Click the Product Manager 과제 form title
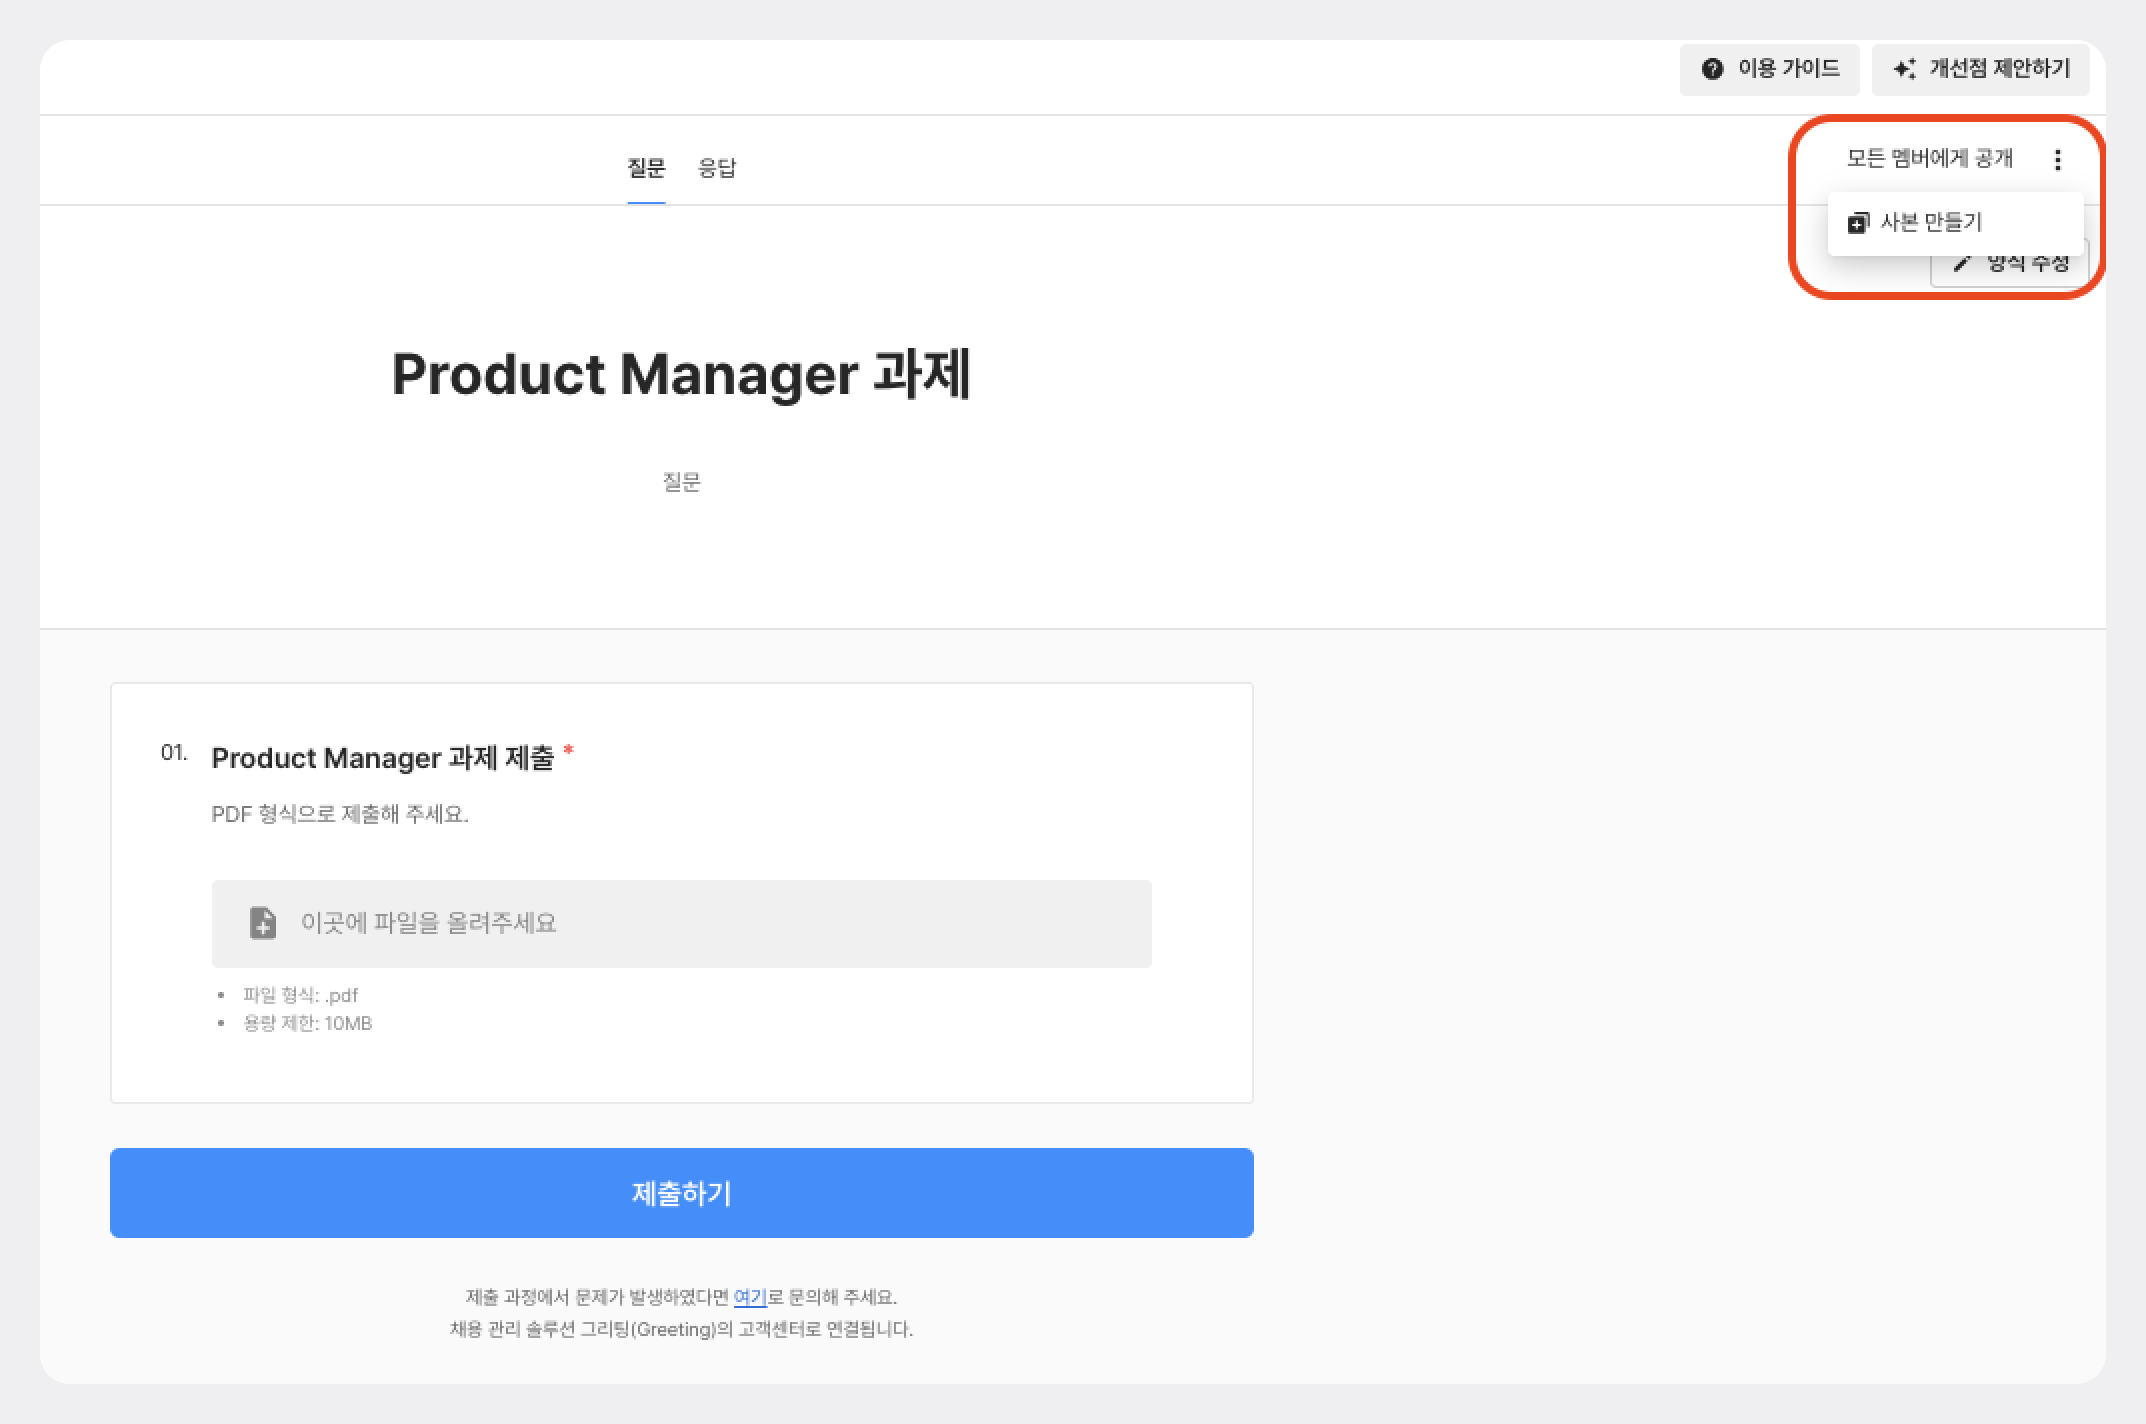 pyautogui.click(x=681, y=374)
